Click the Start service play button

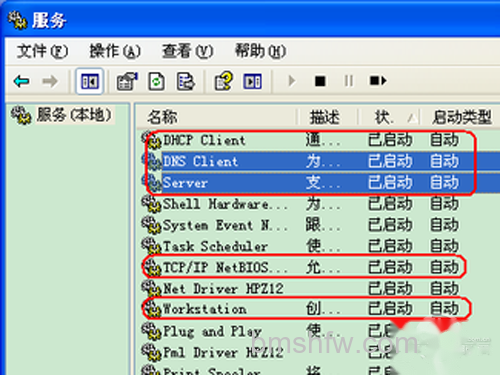292,81
